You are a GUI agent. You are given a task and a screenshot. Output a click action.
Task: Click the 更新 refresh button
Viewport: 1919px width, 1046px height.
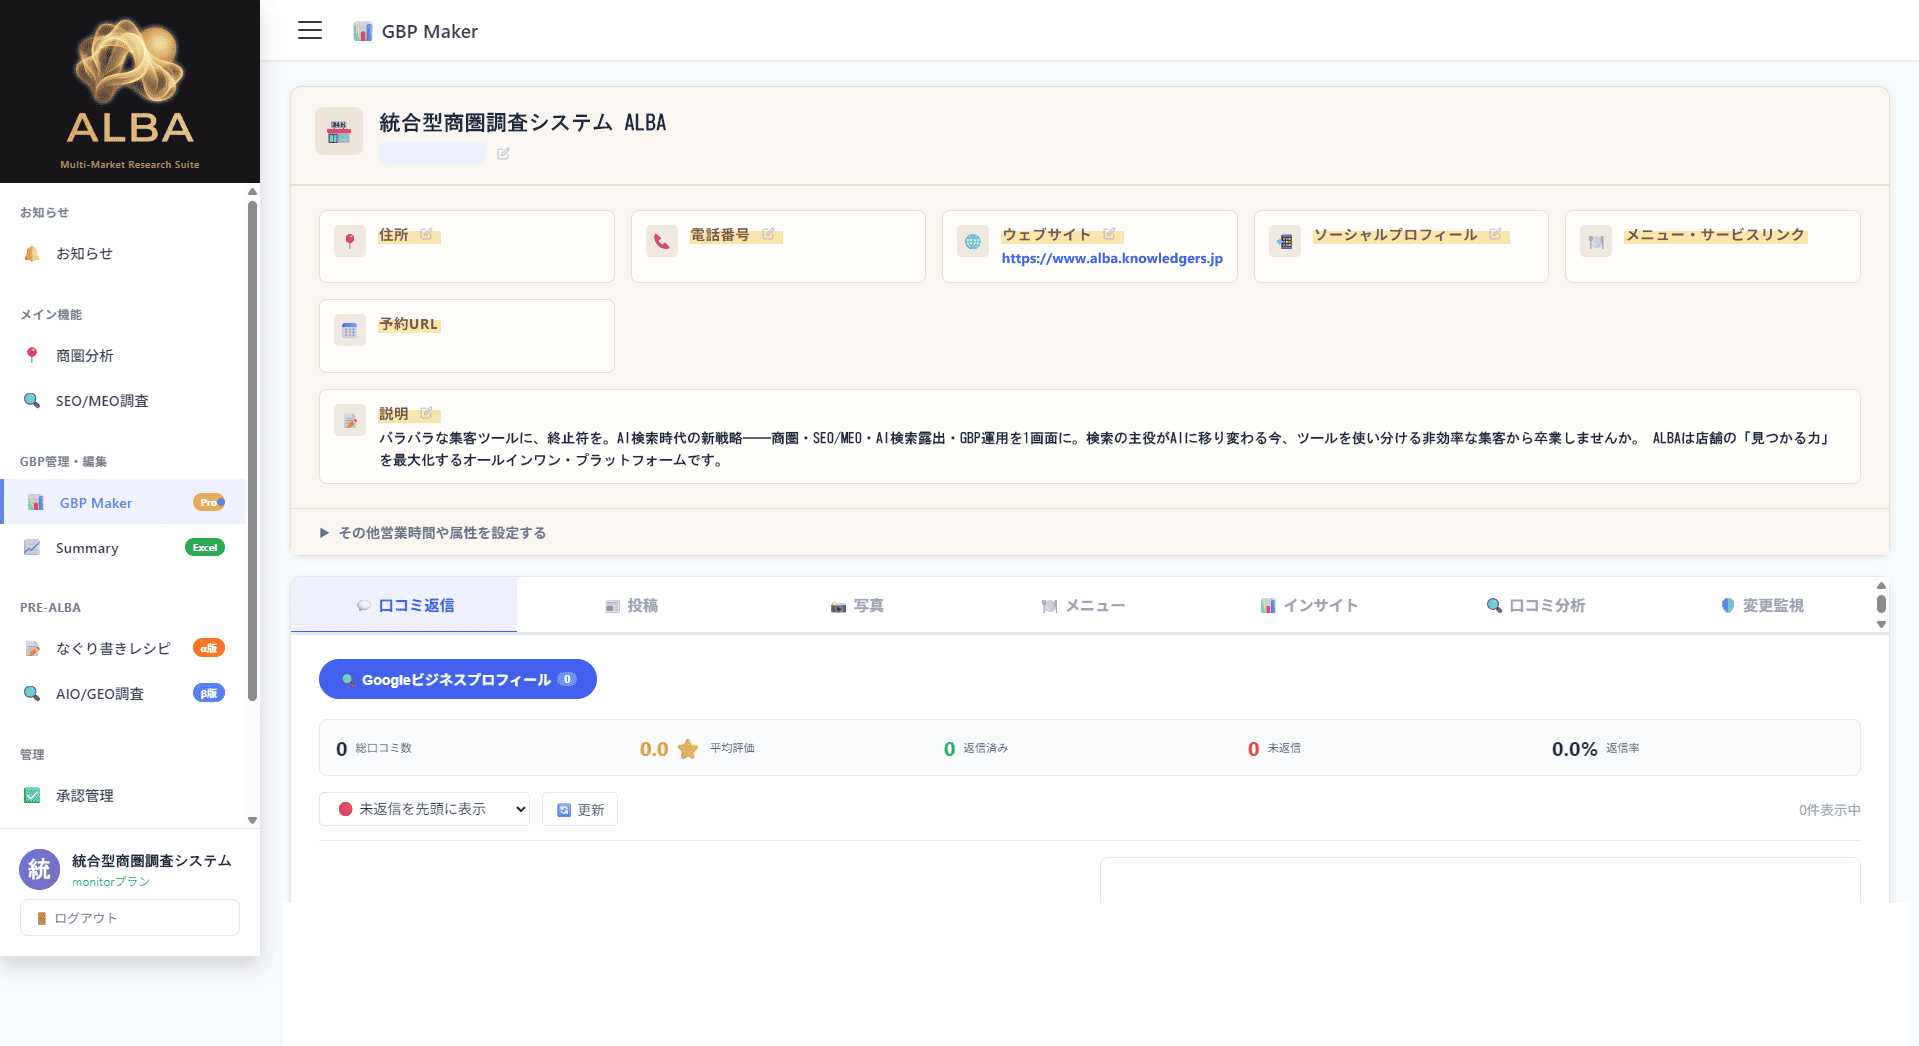coord(580,809)
